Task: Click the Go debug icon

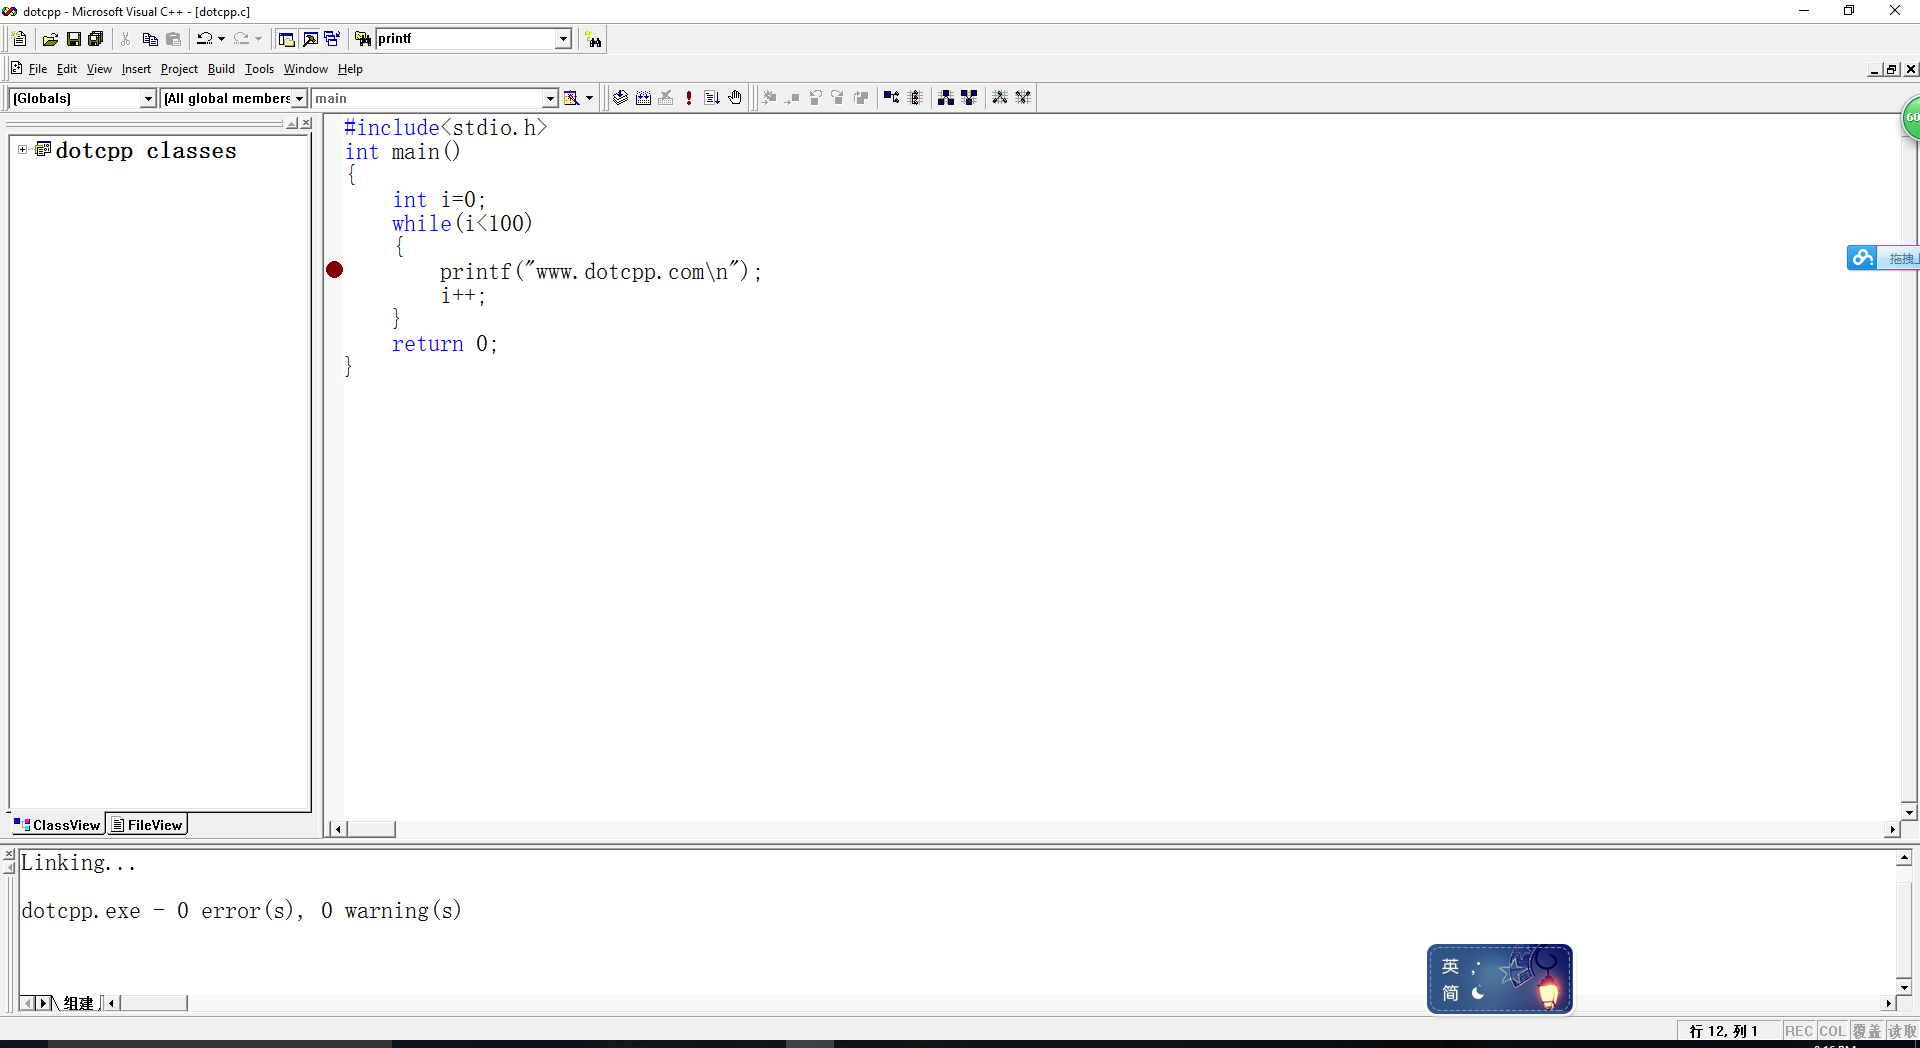Action: point(712,98)
